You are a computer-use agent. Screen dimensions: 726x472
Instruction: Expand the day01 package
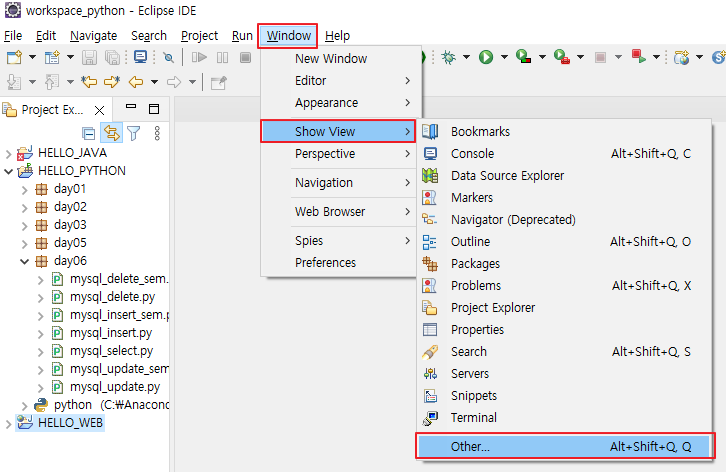[25, 189]
